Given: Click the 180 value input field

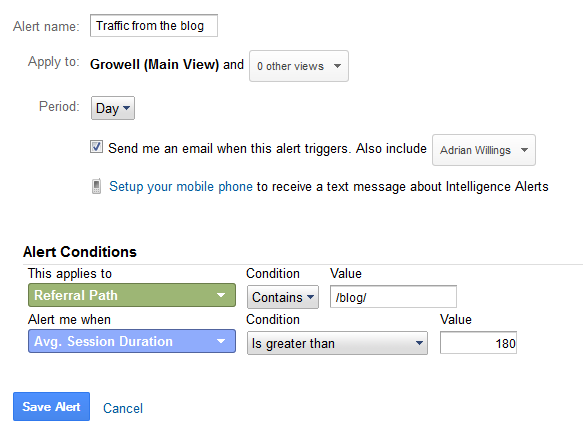Looking at the screenshot, I should pos(478,343).
